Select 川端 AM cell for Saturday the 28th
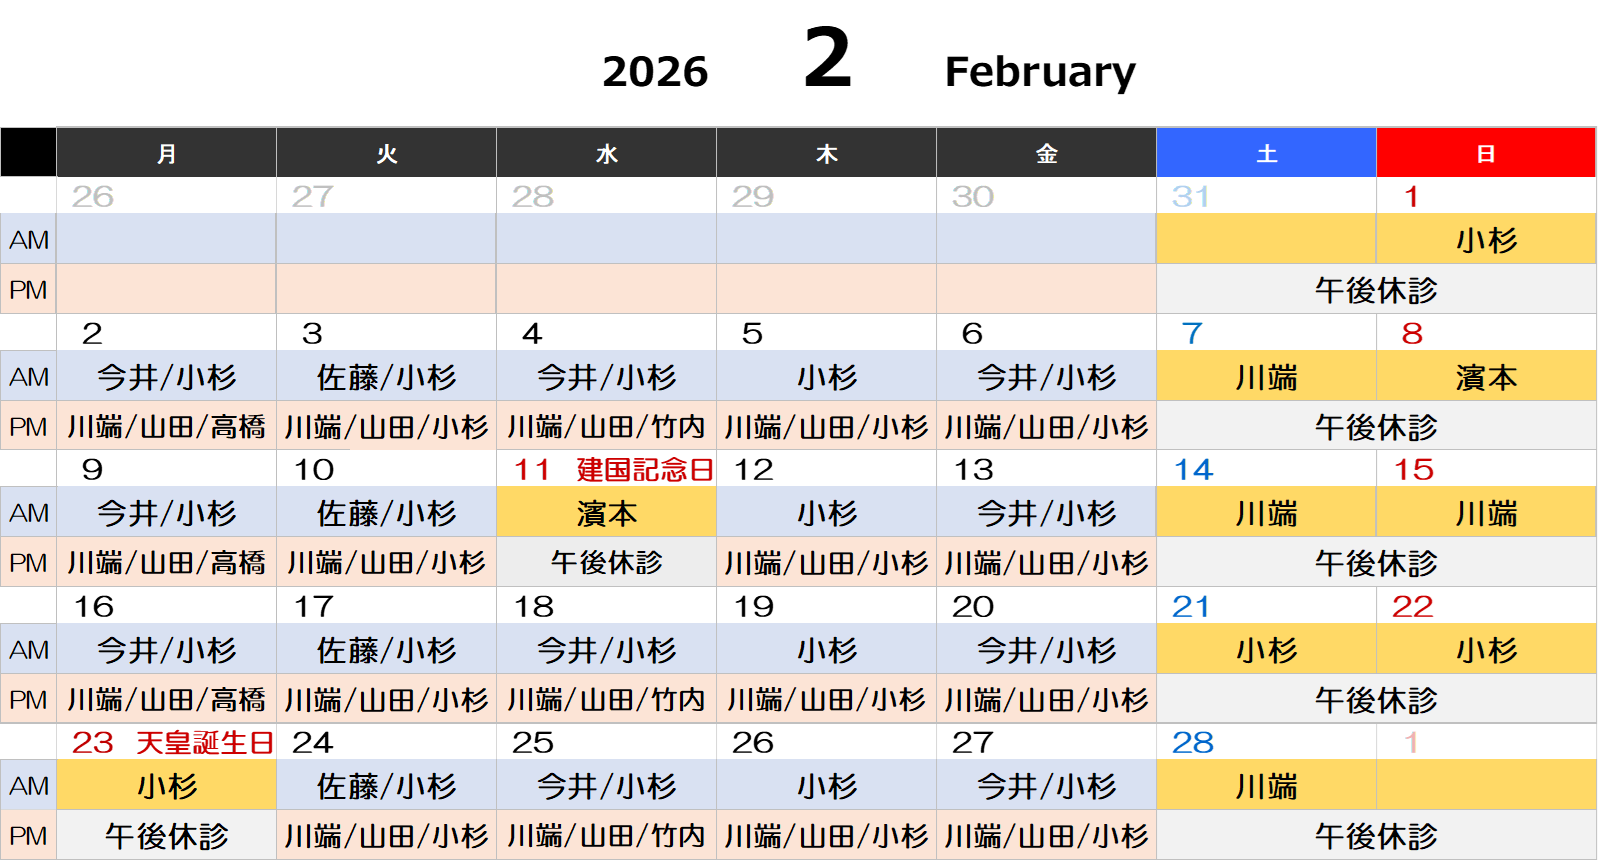 (x=1266, y=786)
